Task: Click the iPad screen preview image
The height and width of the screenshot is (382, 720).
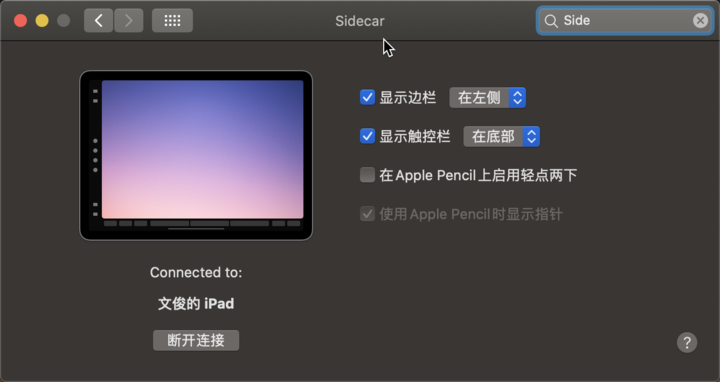Action: pyautogui.click(x=202, y=149)
